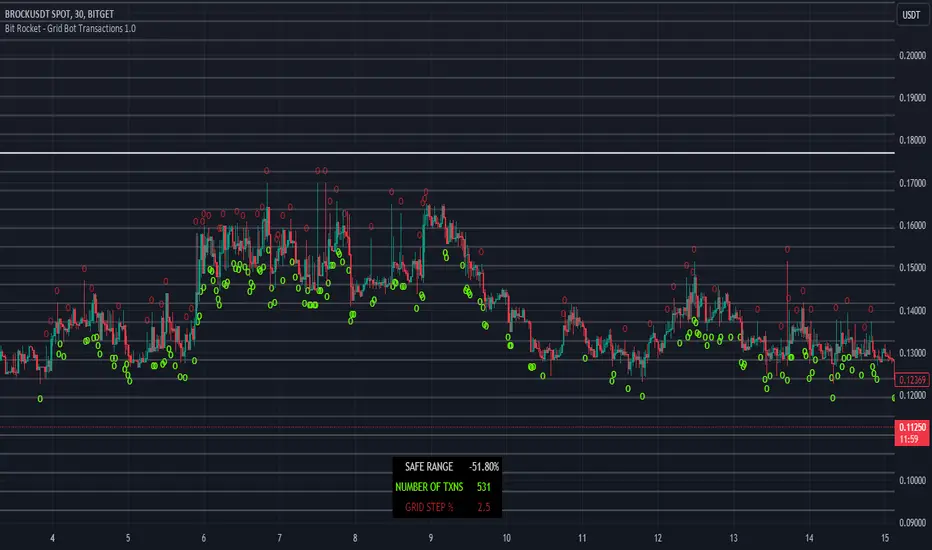The width and height of the screenshot is (932, 550).
Task: Open the USDT currency selector
Action: (911, 14)
